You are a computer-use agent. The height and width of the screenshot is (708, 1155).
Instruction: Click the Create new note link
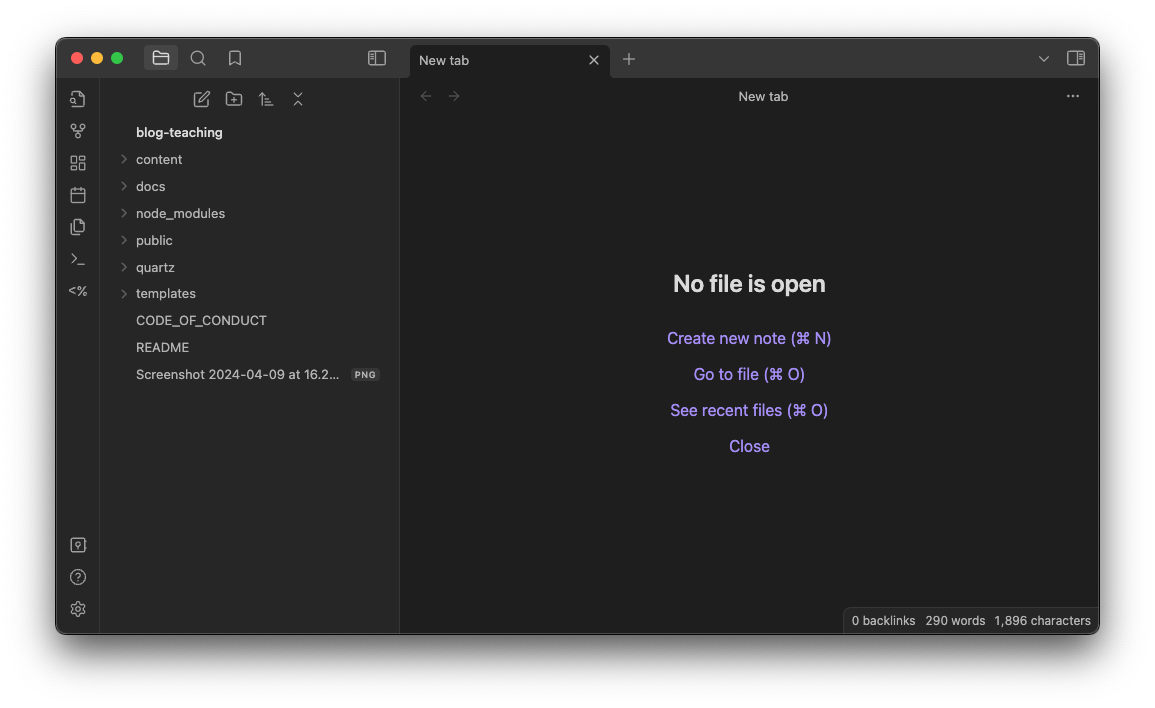(748, 338)
